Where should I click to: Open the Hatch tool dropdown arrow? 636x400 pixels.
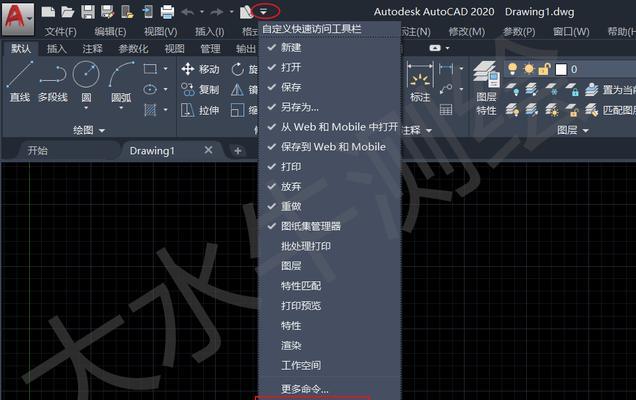[x=165, y=110]
